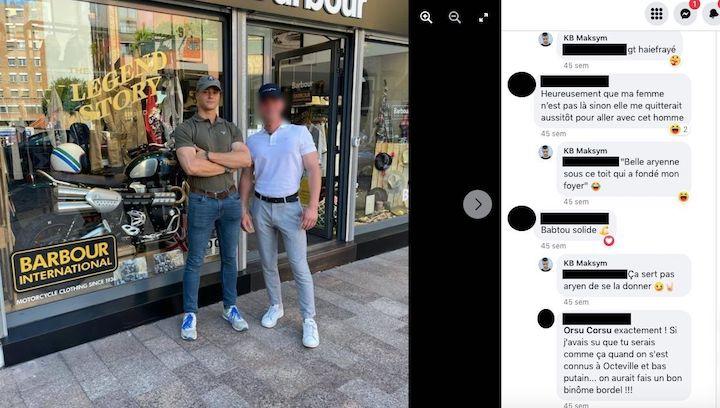Open the apps grid menu
The height and width of the screenshot is (408, 720).
(657, 14)
